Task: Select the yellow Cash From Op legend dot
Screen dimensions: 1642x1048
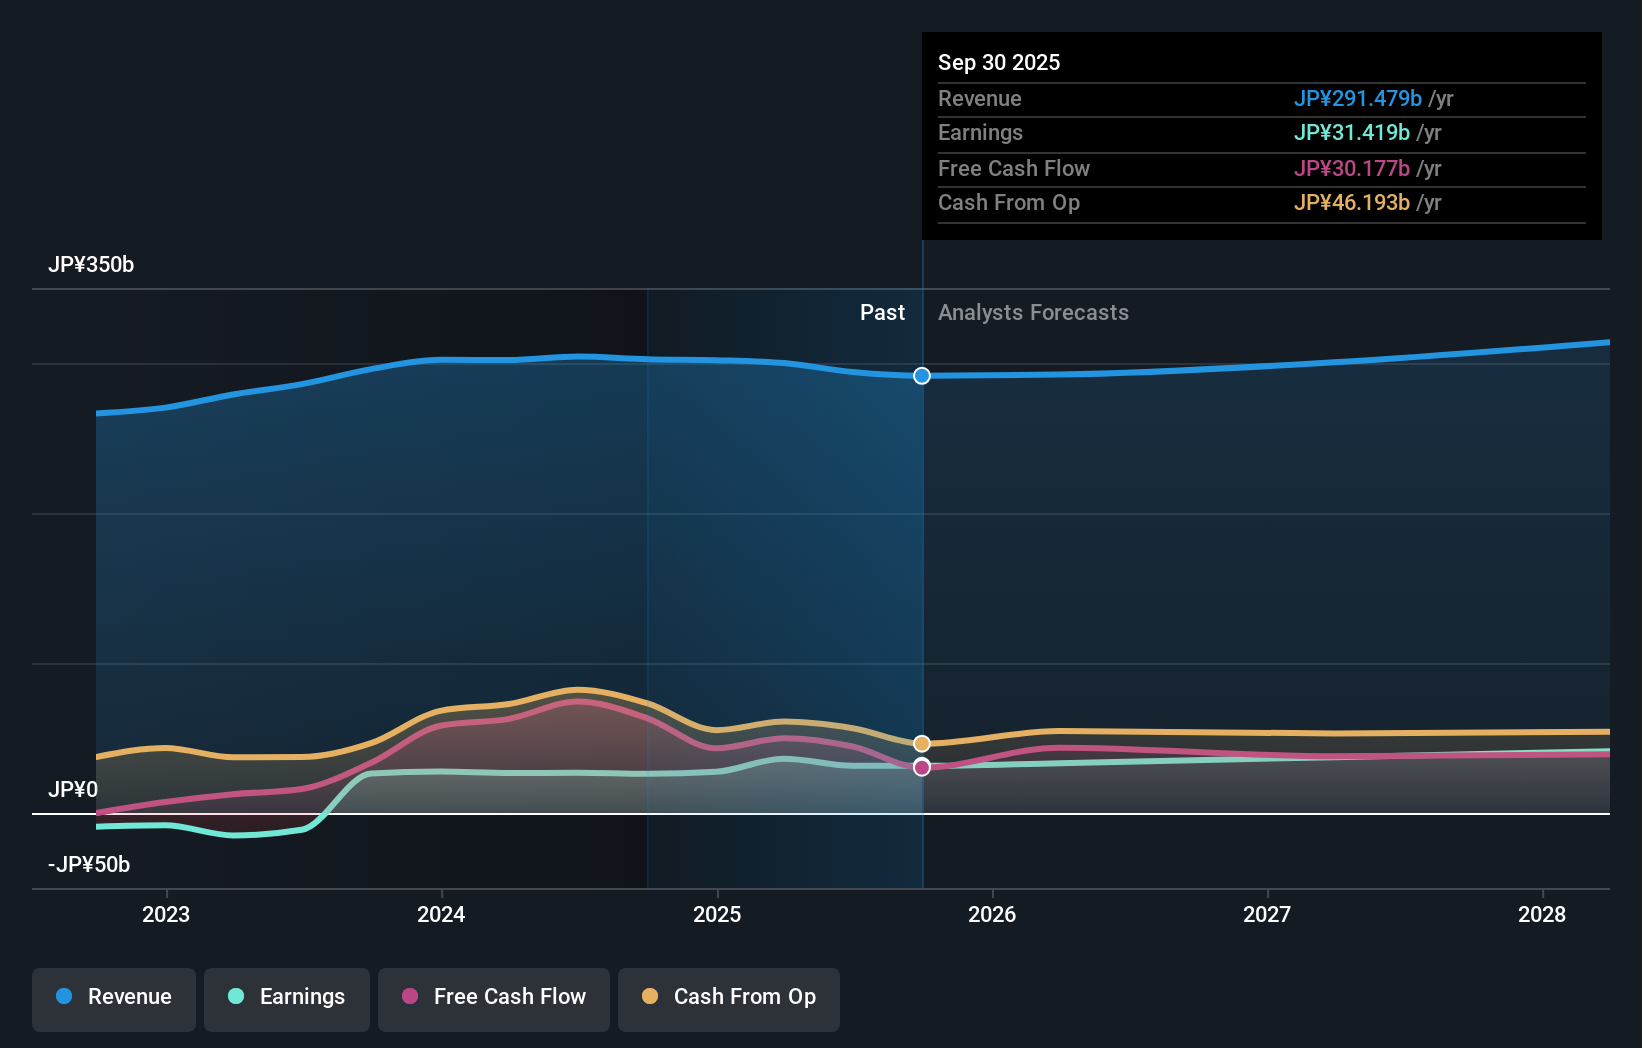Action: point(650,997)
